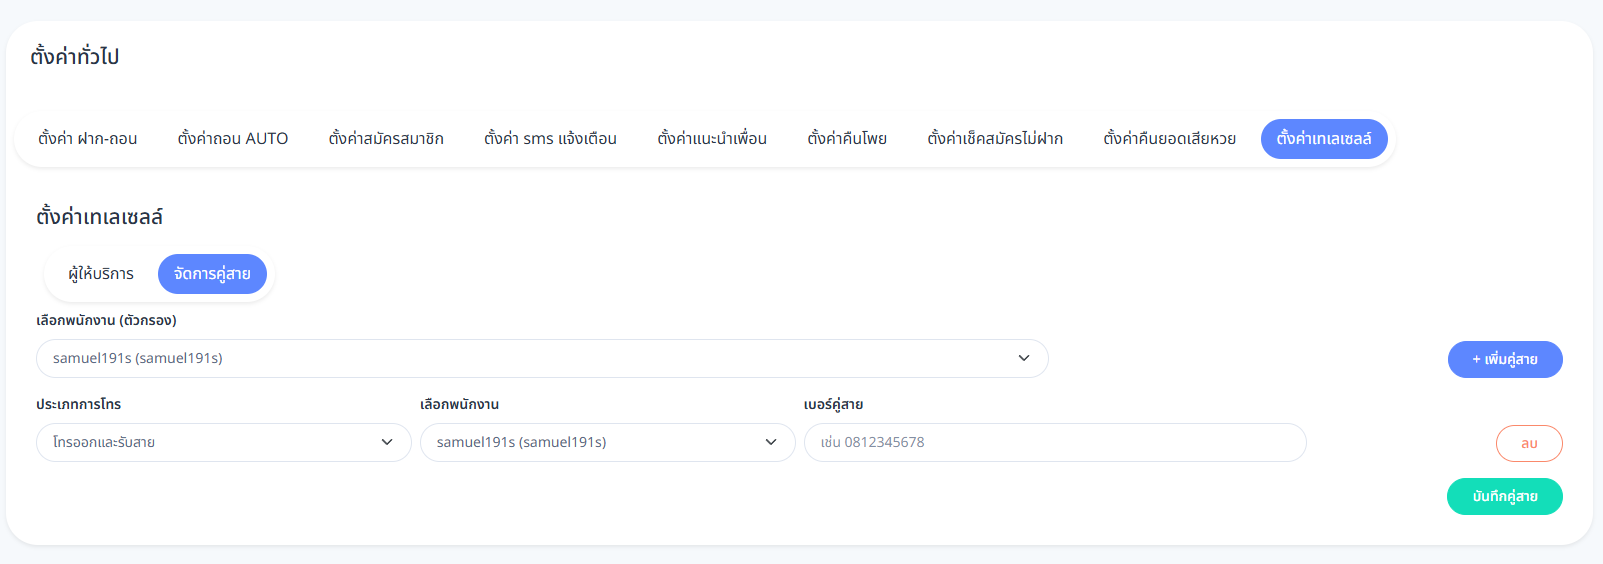Focus the เบอร์คู่สาย phone number field
Image resolution: width=1603 pixels, height=564 pixels.
[x=1055, y=442]
